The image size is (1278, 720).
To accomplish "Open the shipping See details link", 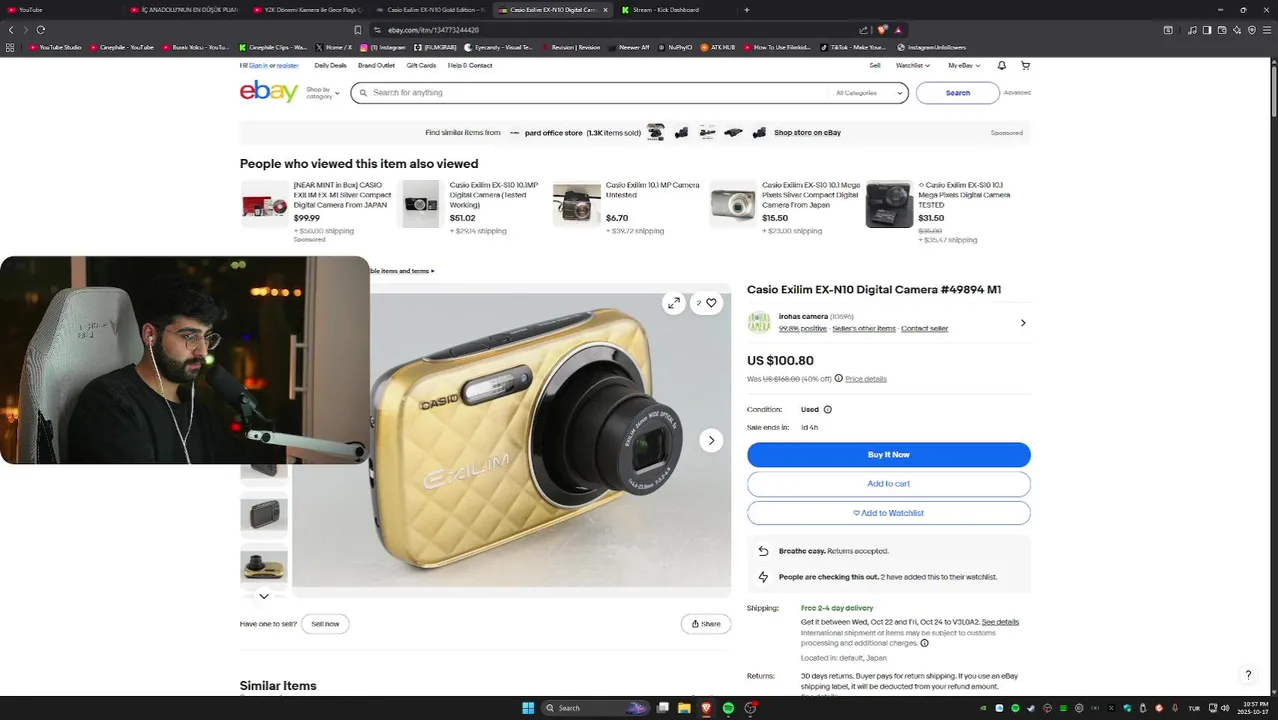I will (x=1000, y=622).
